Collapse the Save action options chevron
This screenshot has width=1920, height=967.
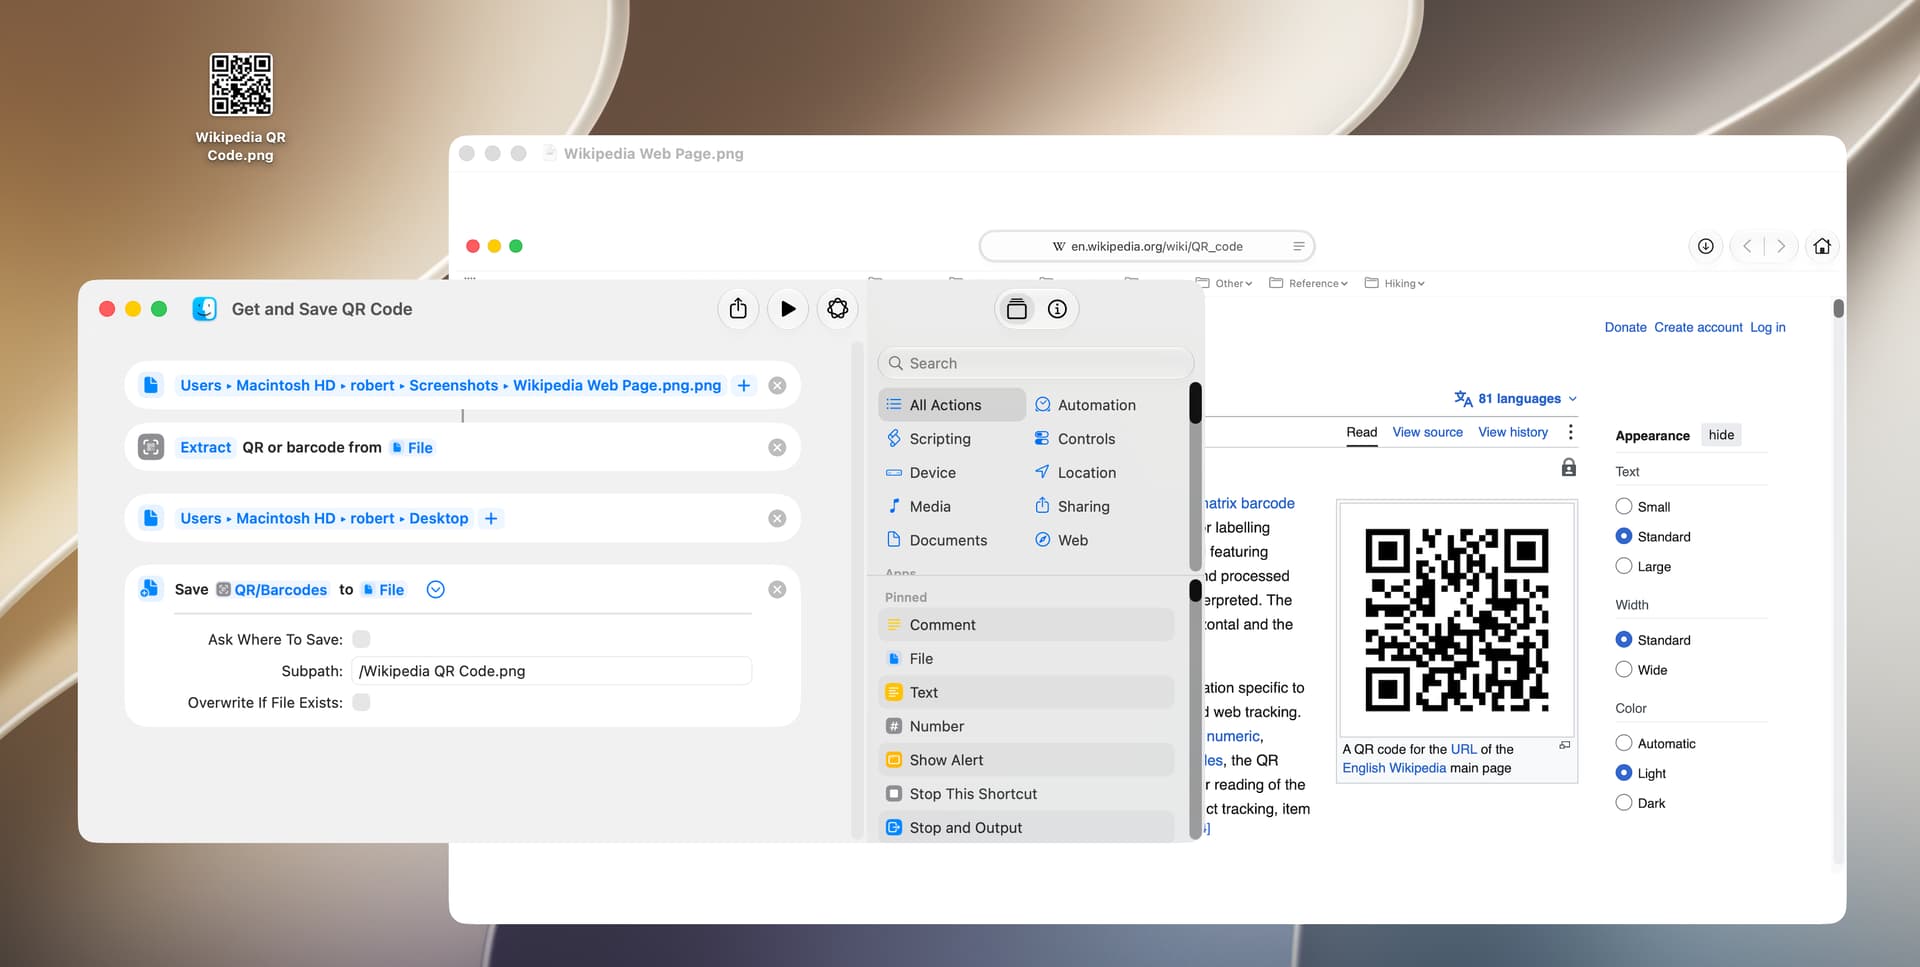coord(435,590)
